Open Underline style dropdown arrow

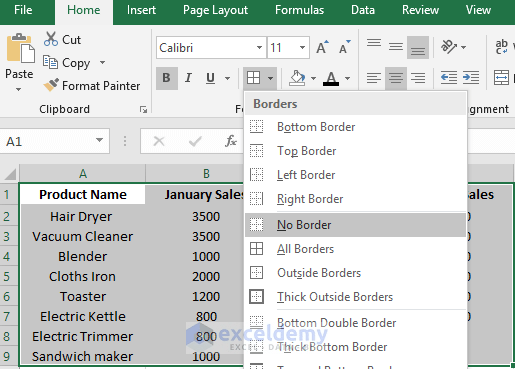[x=228, y=78]
